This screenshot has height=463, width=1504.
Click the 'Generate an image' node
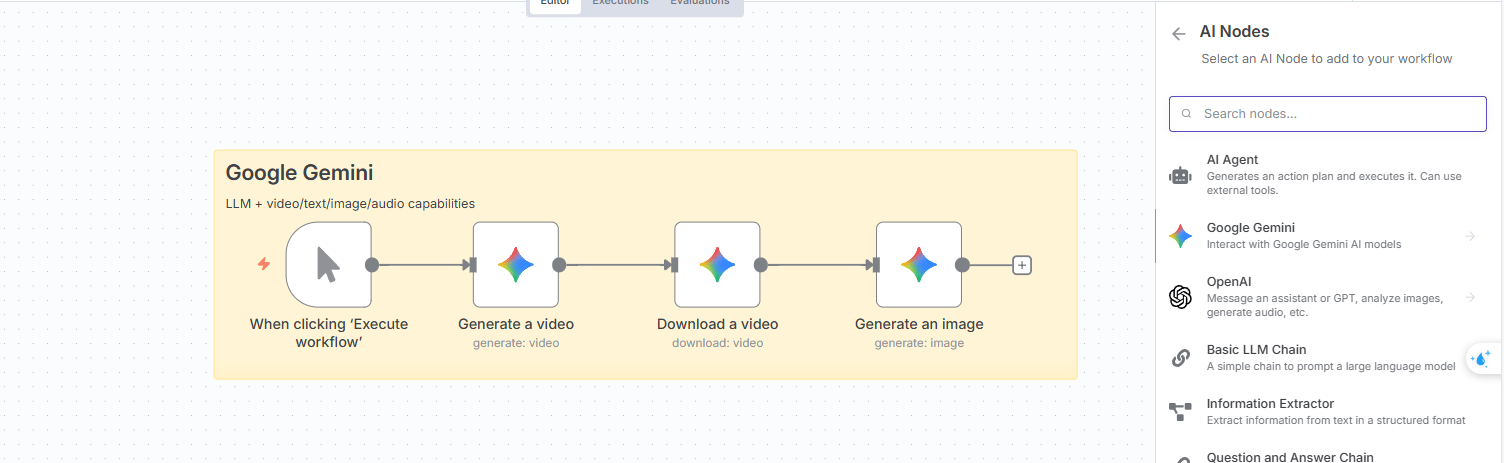(x=919, y=265)
